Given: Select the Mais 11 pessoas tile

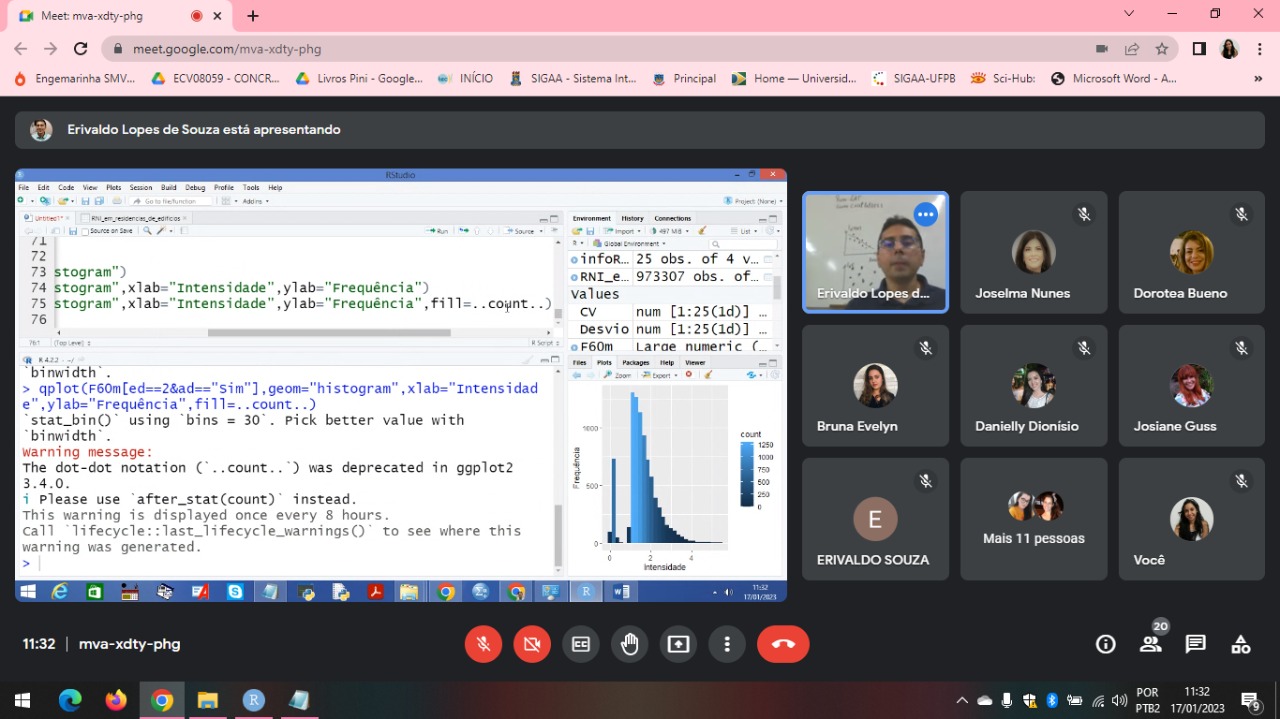Looking at the screenshot, I should tap(1034, 519).
